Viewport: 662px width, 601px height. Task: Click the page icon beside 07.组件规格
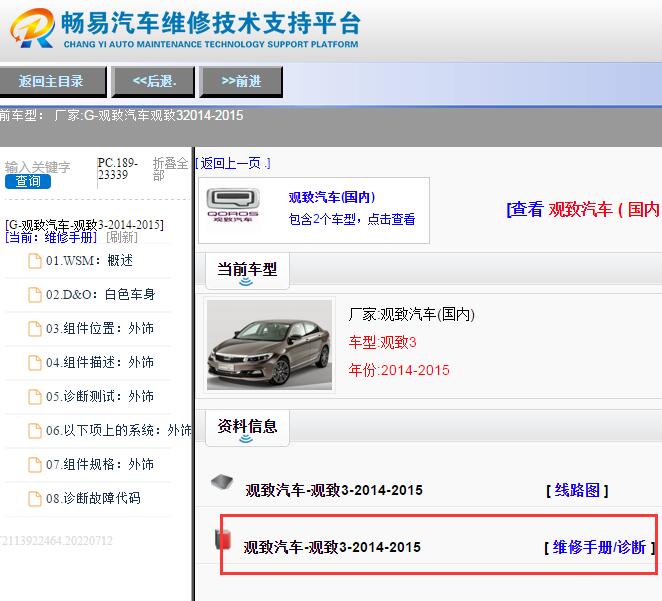pyautogui.click(x=35, y=465)
